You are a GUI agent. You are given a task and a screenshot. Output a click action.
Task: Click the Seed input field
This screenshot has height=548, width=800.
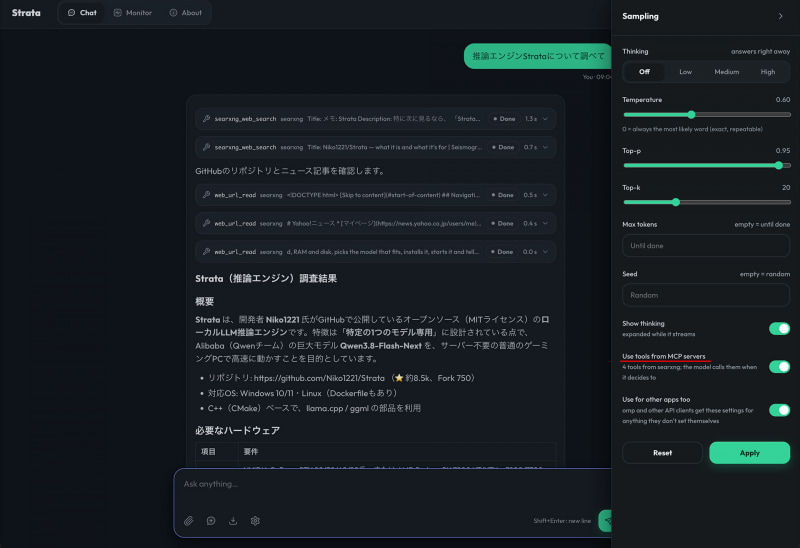tap(706, 295)
